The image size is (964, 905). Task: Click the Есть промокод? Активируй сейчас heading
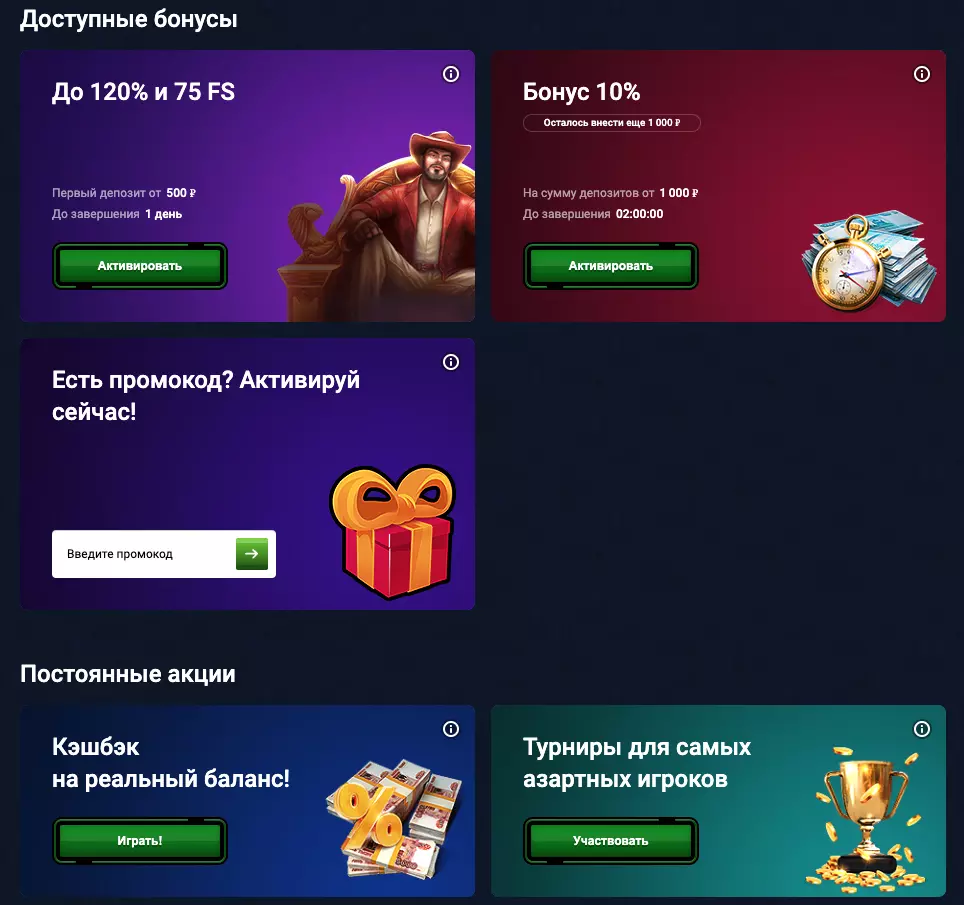click(205, 396)
